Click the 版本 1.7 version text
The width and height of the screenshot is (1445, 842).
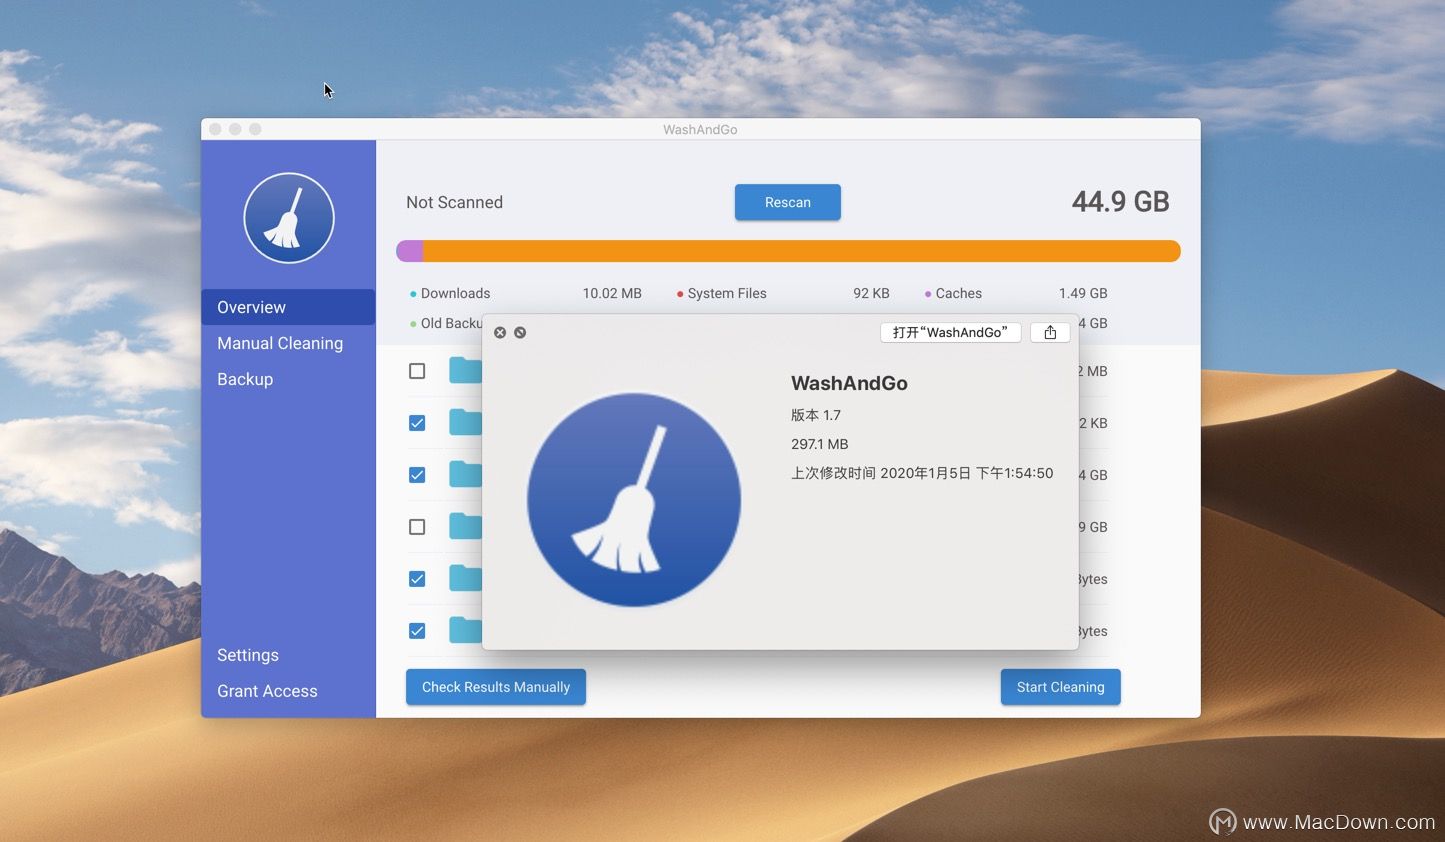(816, 415)
